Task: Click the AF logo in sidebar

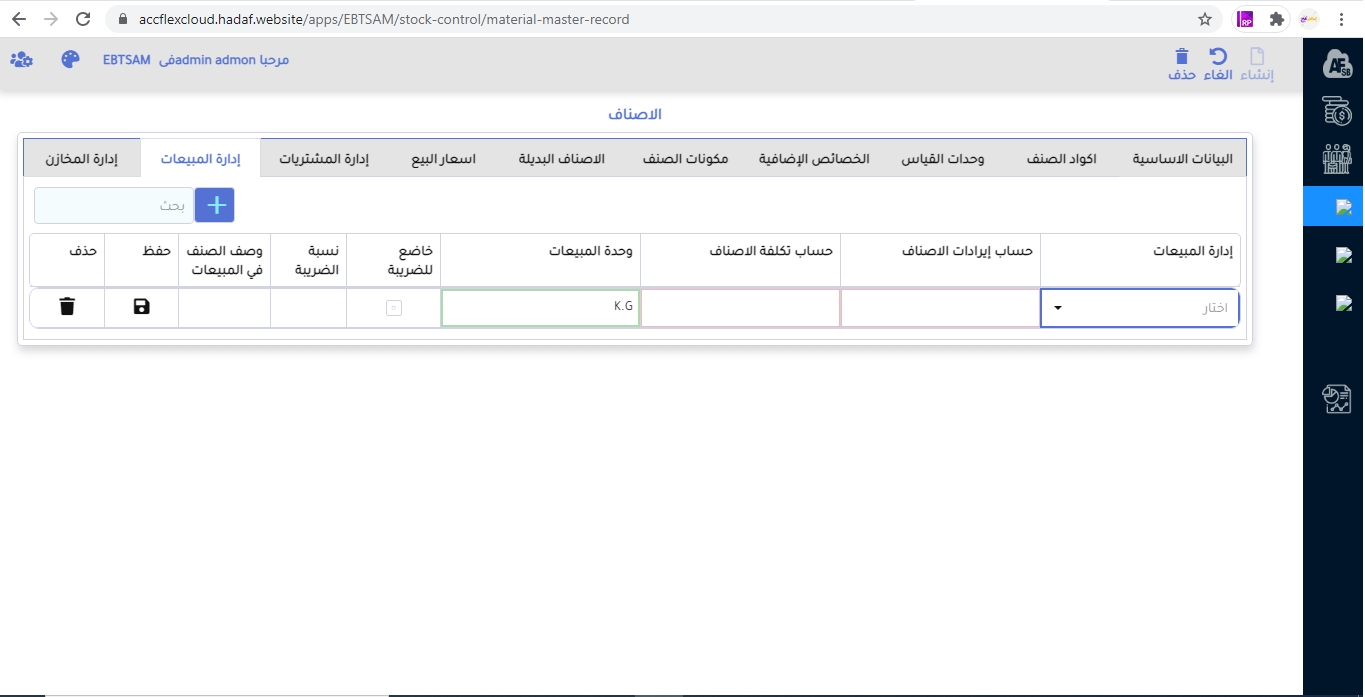Action: (1336, 64)
